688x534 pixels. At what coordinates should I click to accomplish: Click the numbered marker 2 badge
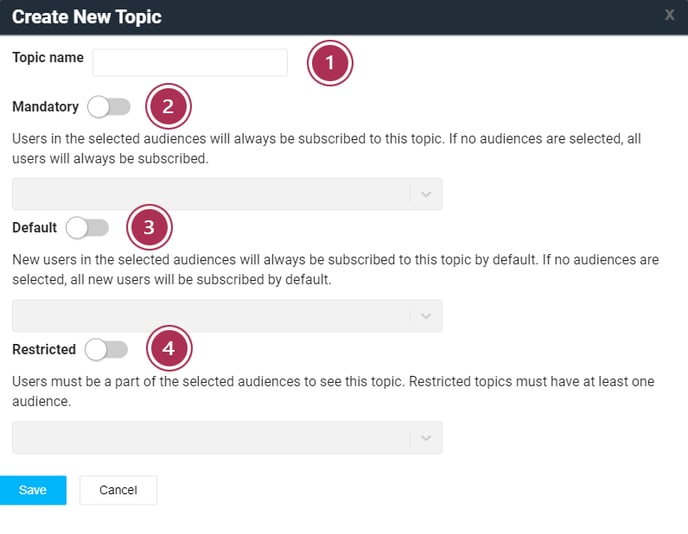[168, 106]
